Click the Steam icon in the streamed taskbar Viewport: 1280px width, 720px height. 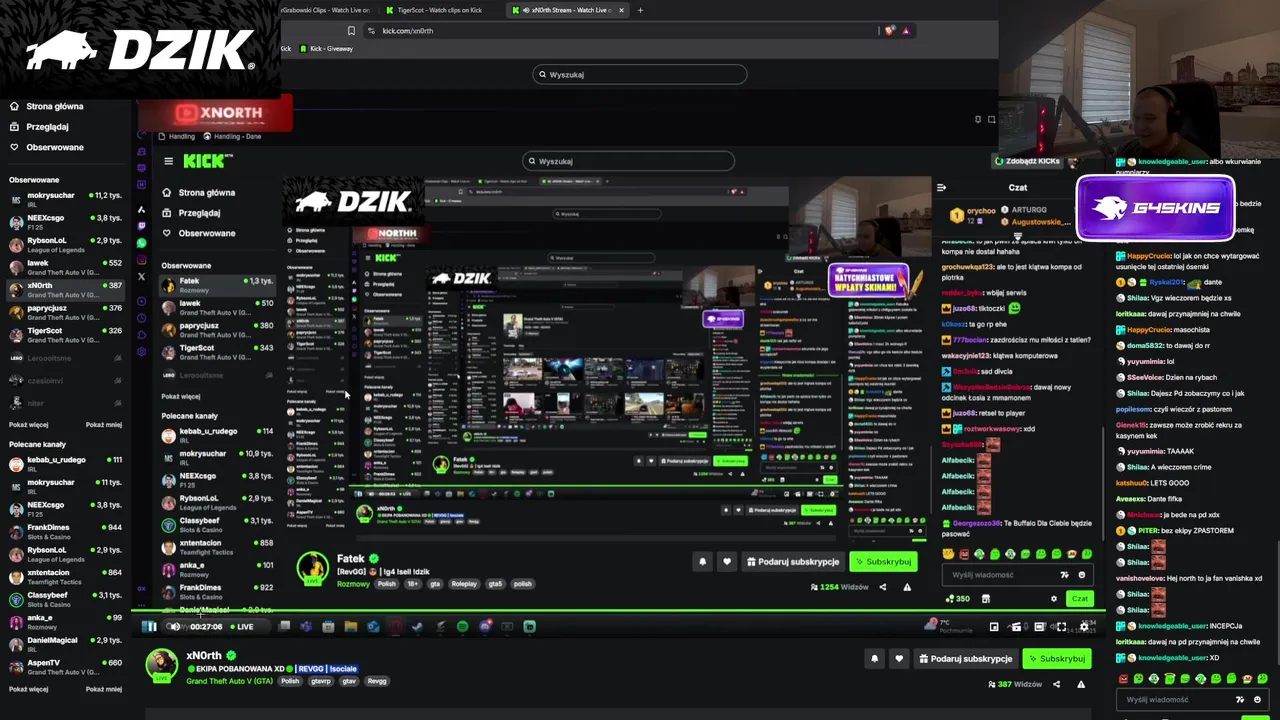pyautogui.click(x=417, y=627)
